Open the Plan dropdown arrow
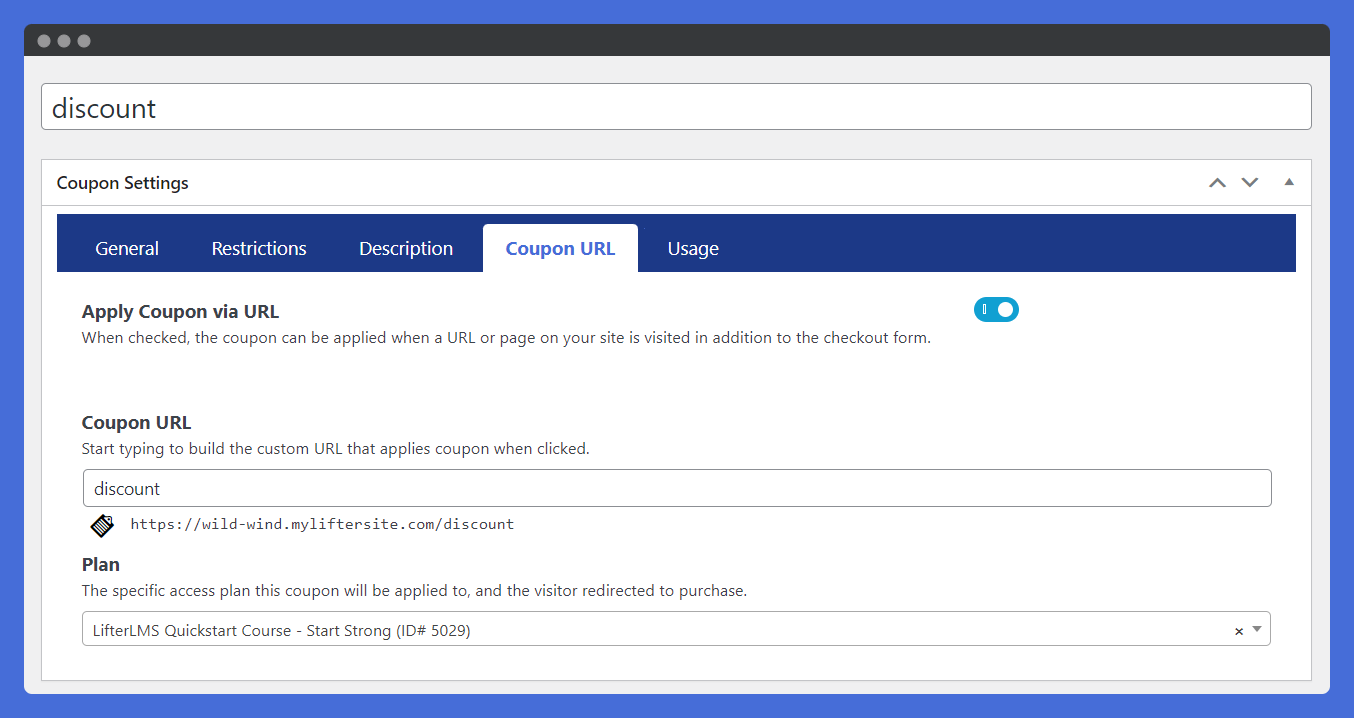1354x718 pixels. click(1257, 630)
